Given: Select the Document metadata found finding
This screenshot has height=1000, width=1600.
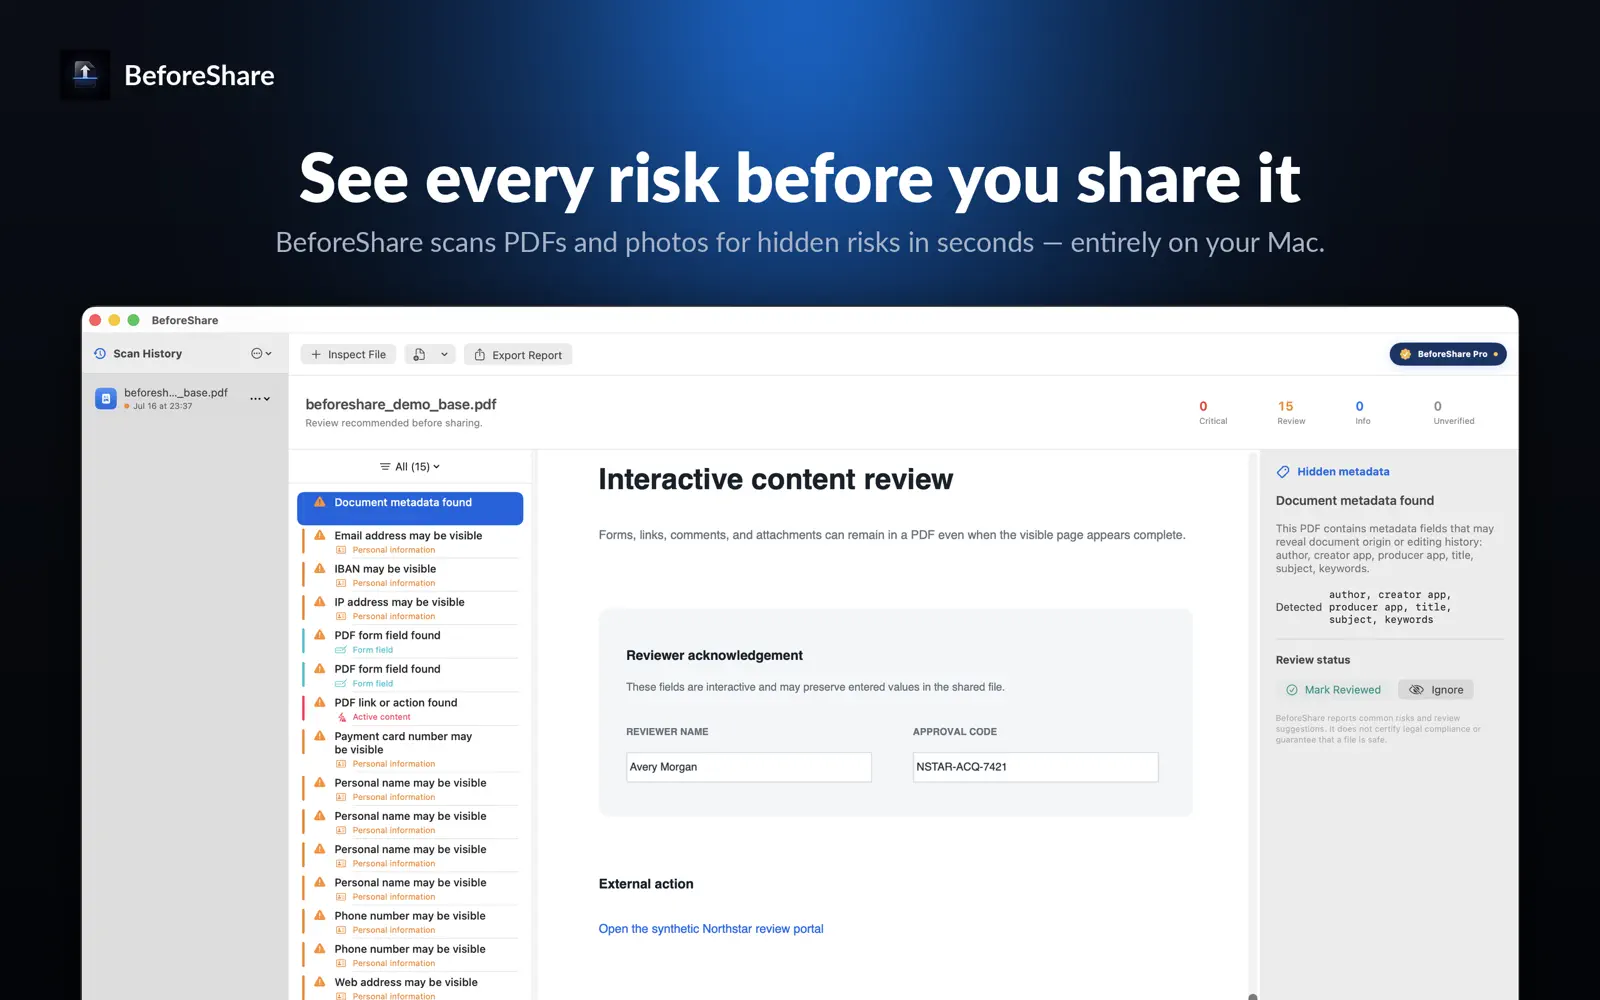Looking at the screenshot, I should pyautogui.click(x=410, y=508).
